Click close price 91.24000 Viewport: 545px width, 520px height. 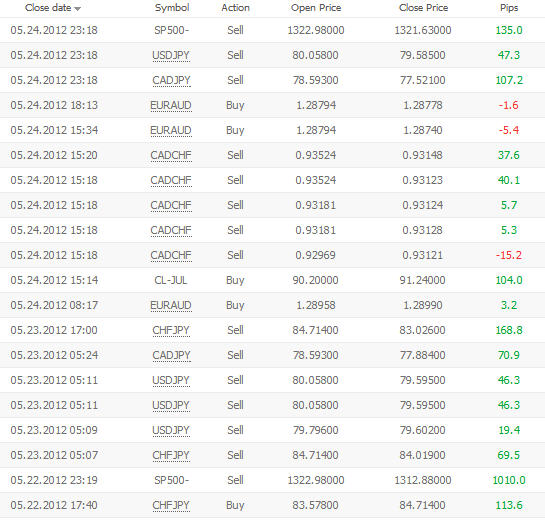point(422,280)
